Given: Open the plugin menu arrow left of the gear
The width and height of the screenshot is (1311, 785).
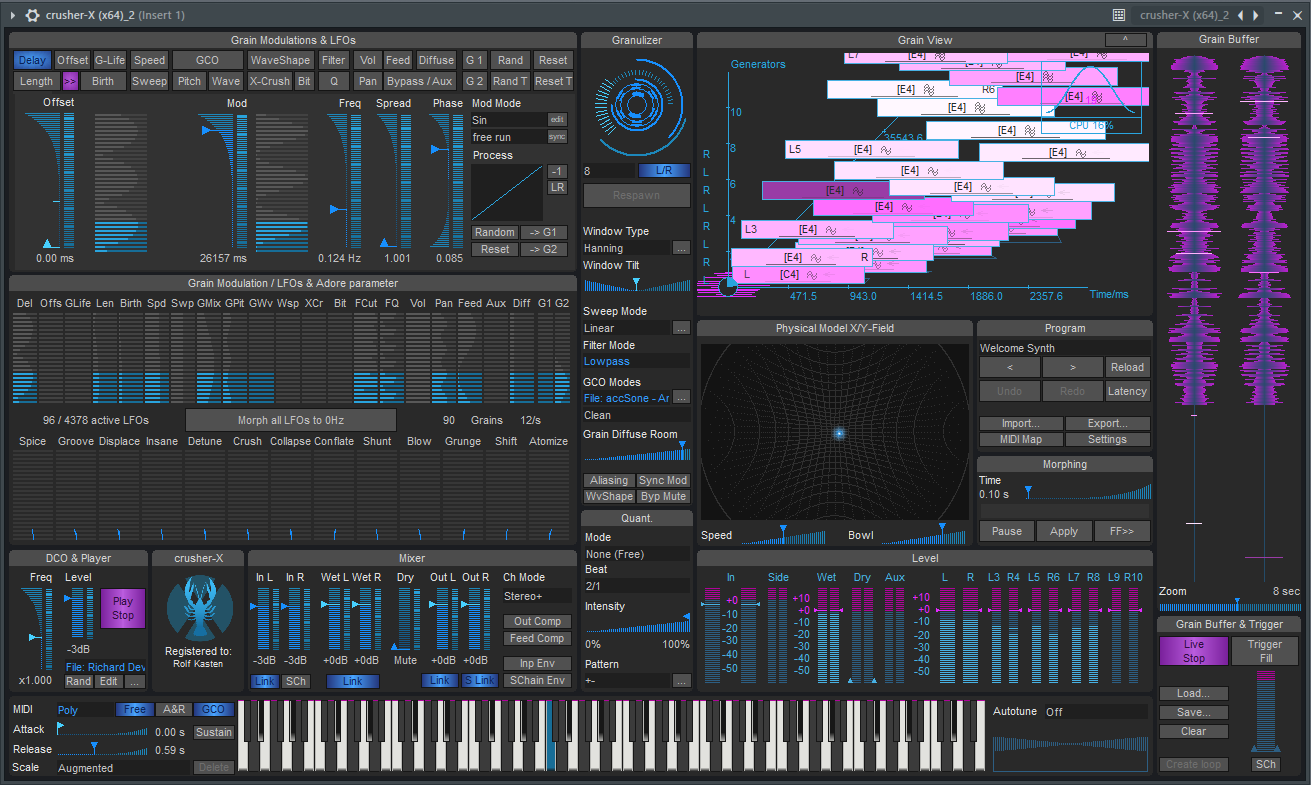Looking at the screenshot, I should [x=13, y=15].
